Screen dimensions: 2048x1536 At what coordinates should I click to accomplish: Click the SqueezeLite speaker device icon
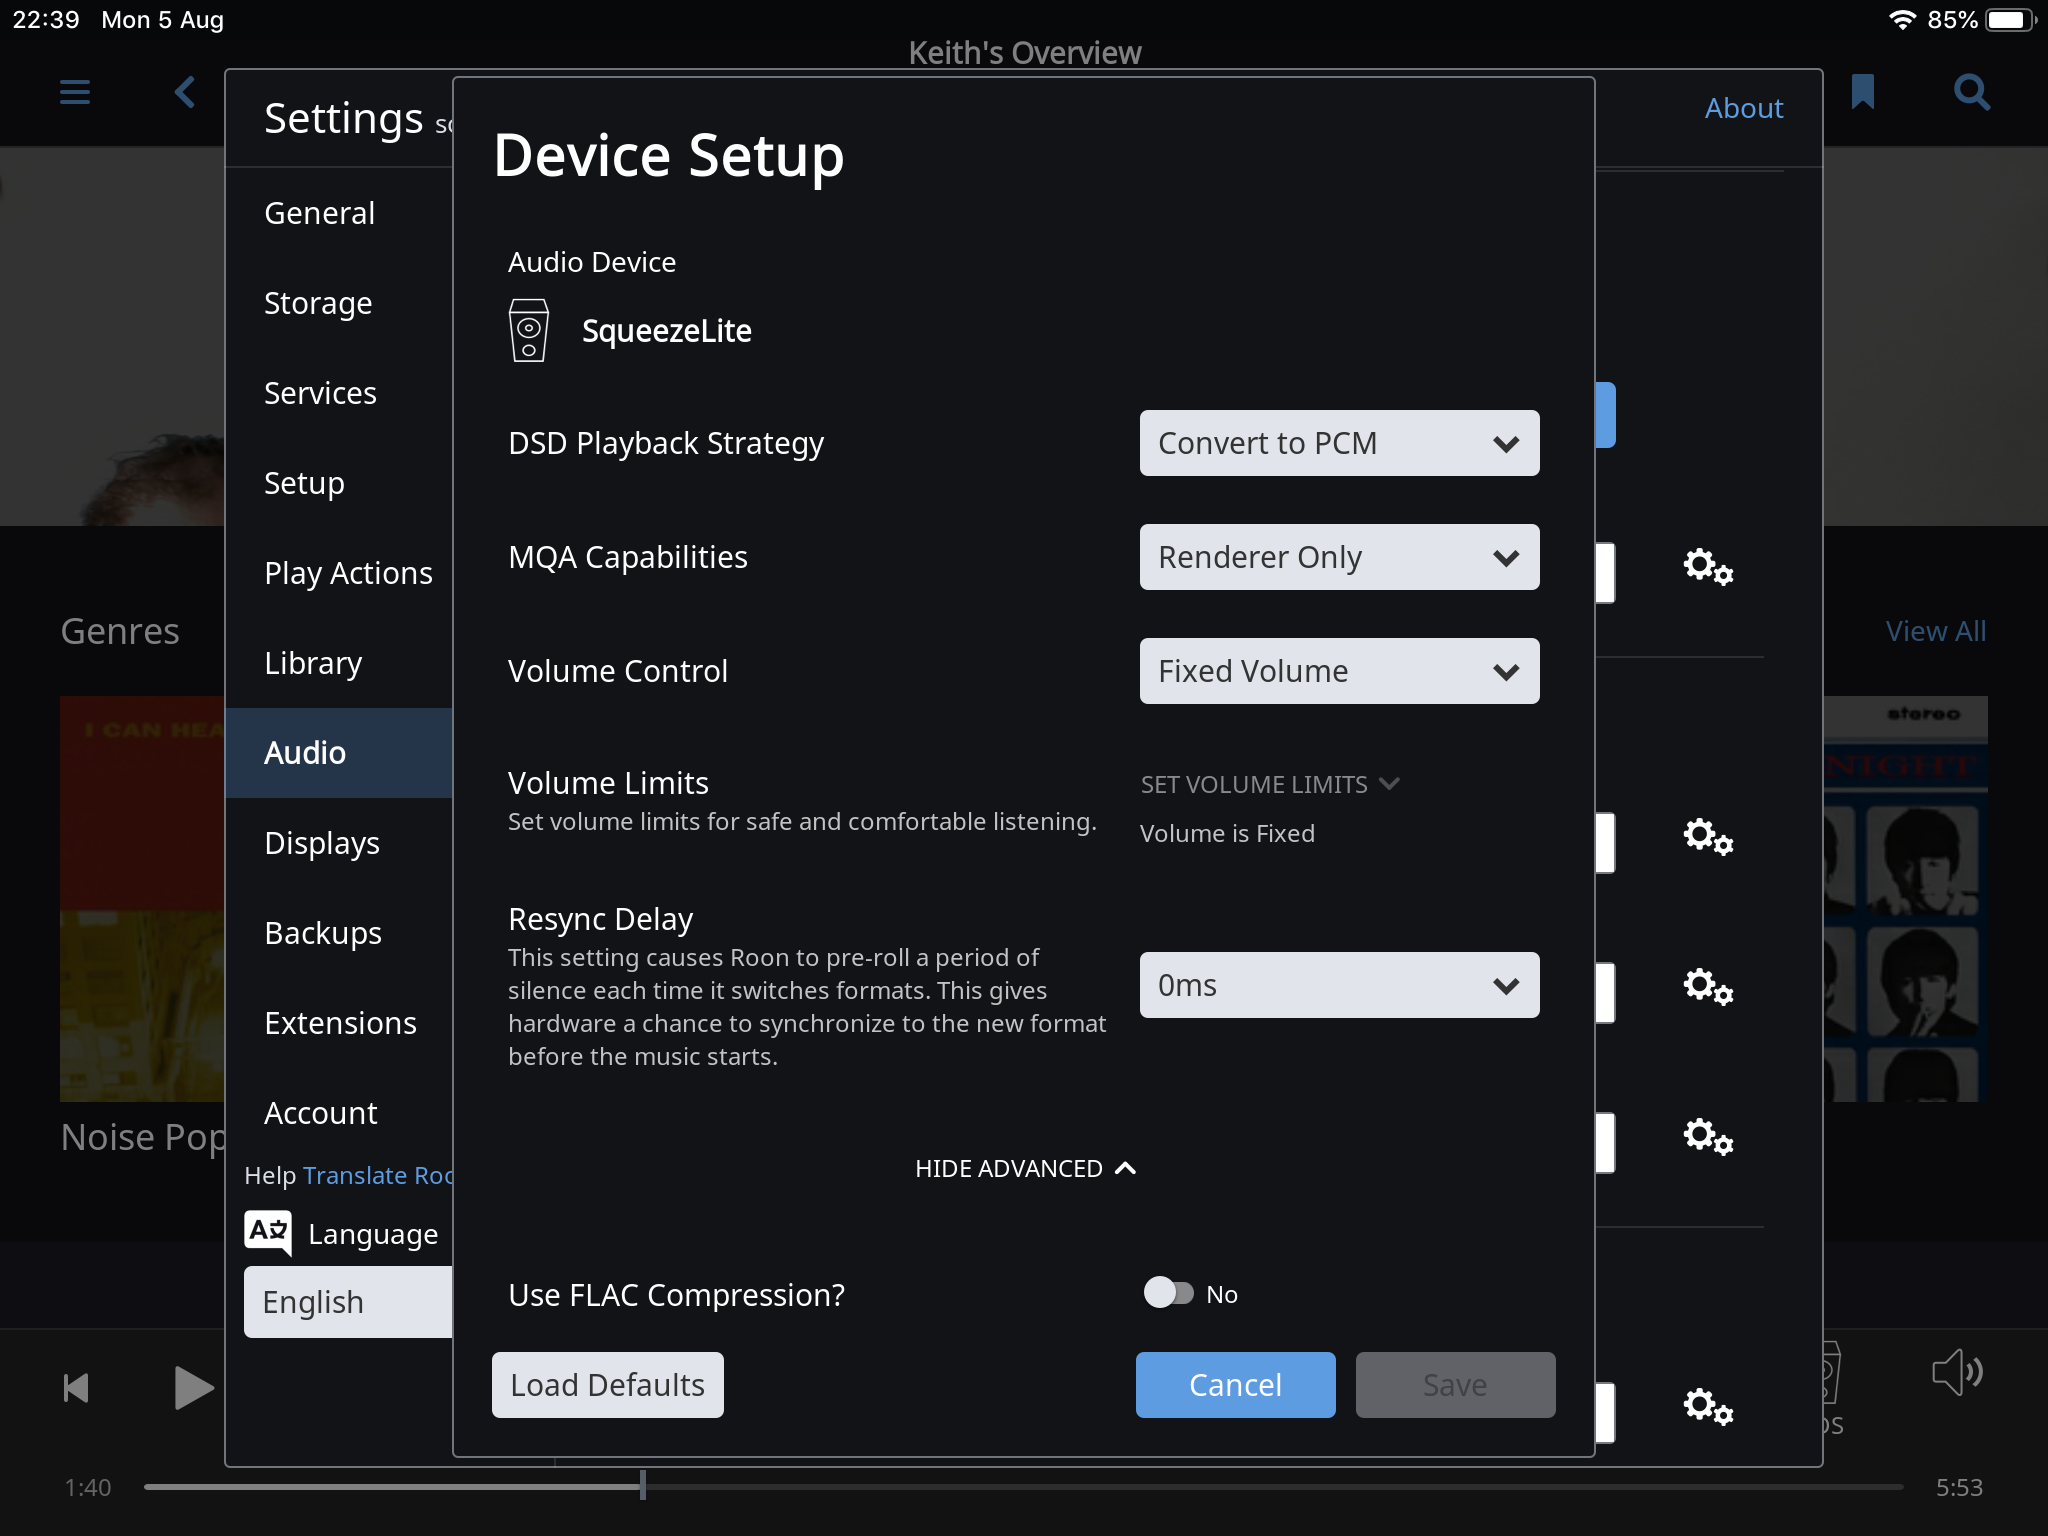528,330
